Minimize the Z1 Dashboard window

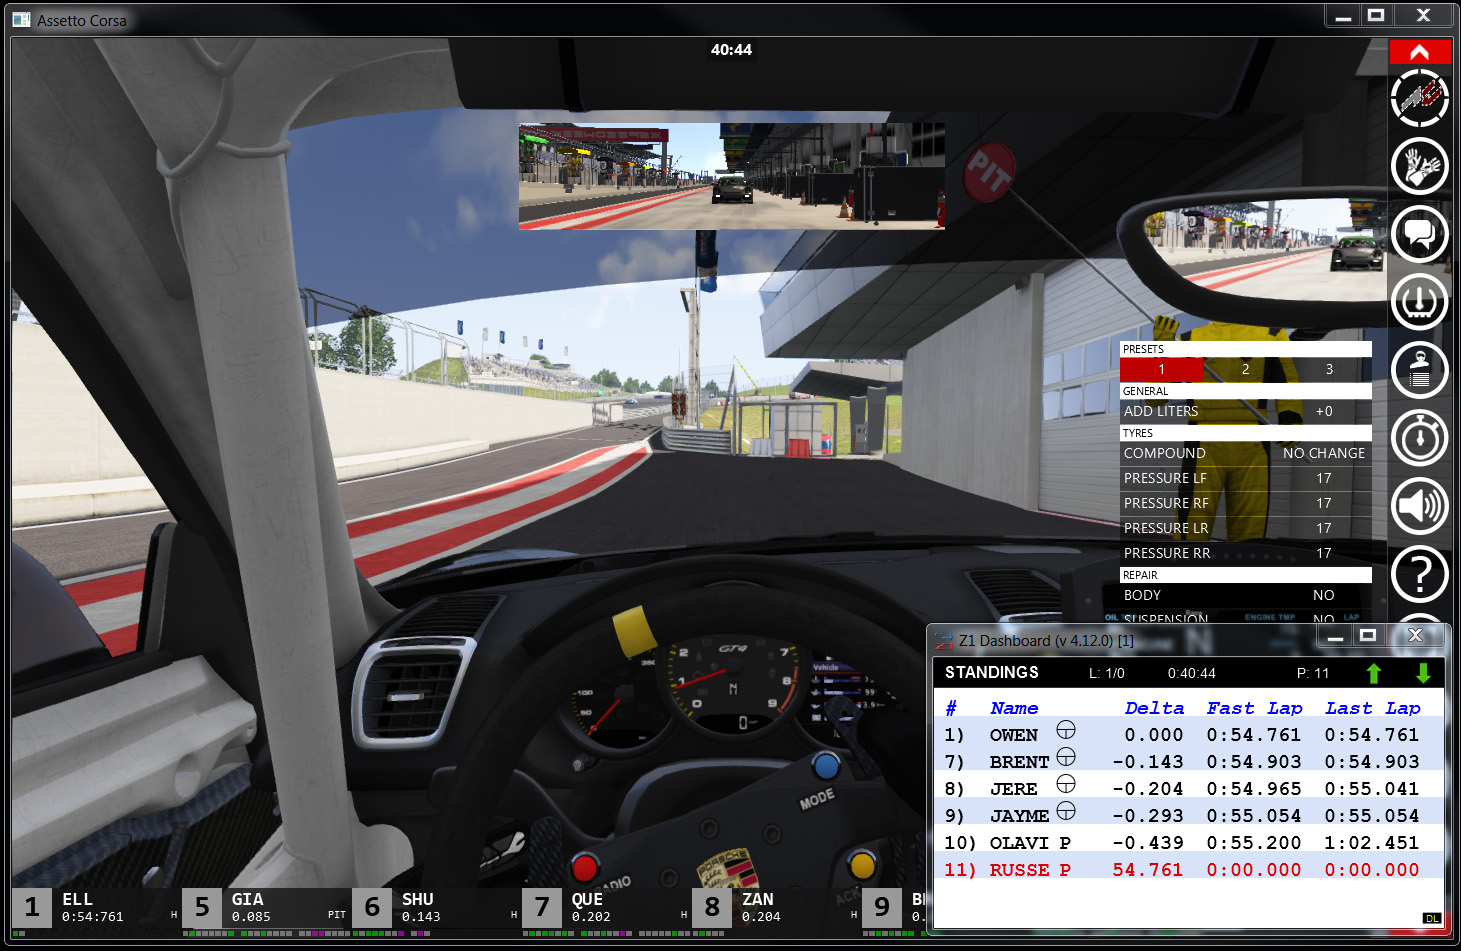click(x=1335, y=636)
